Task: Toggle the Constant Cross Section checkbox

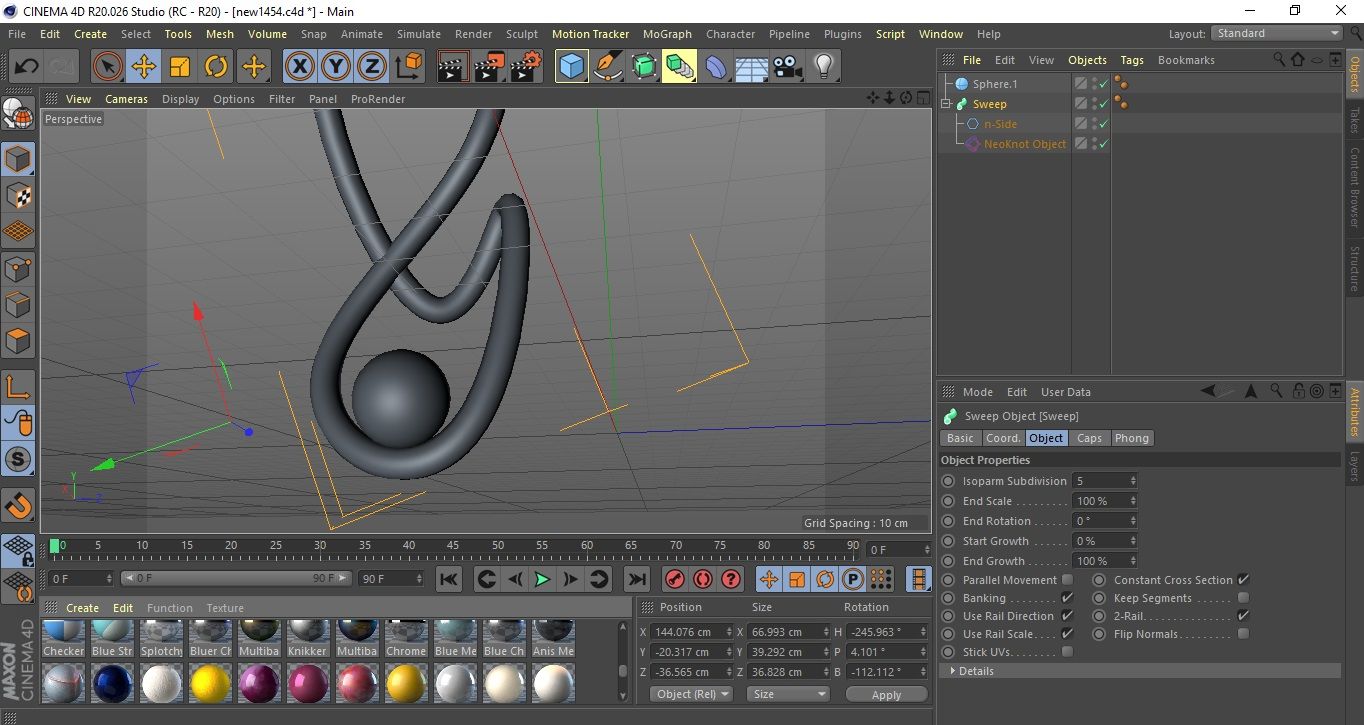Action: (x=1243, y=580)
